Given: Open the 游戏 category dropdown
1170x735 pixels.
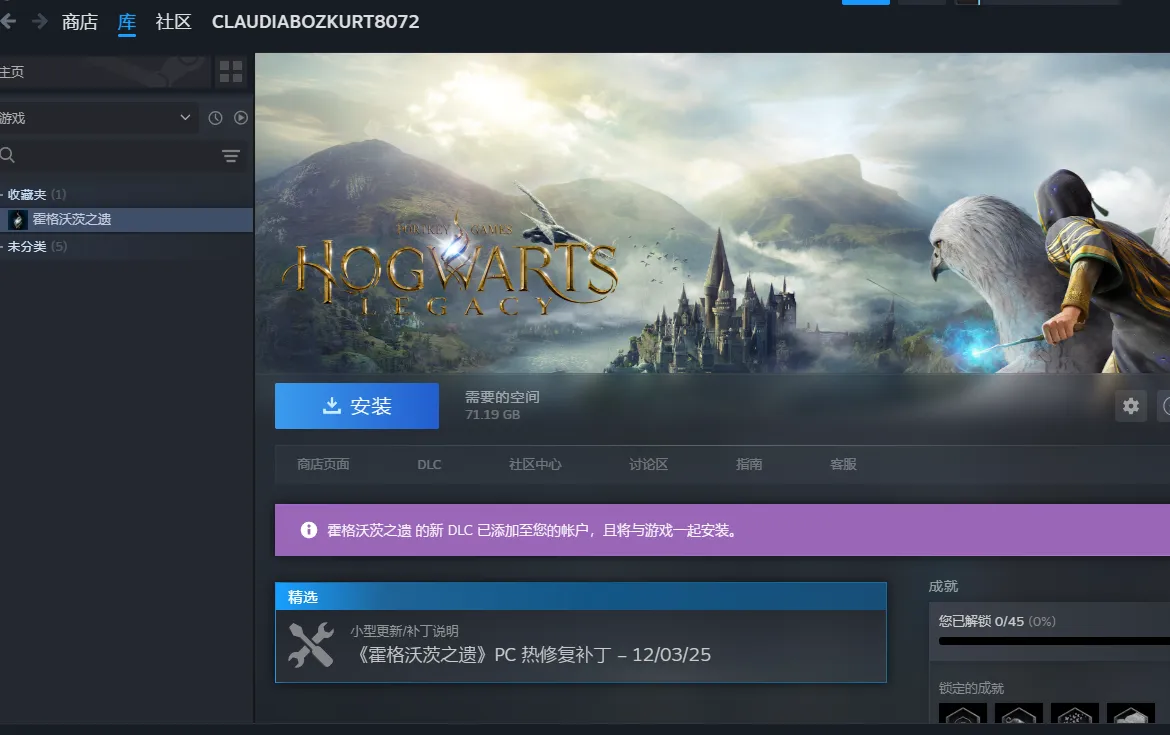Looking at the screenshot, I should coord(97,118).
